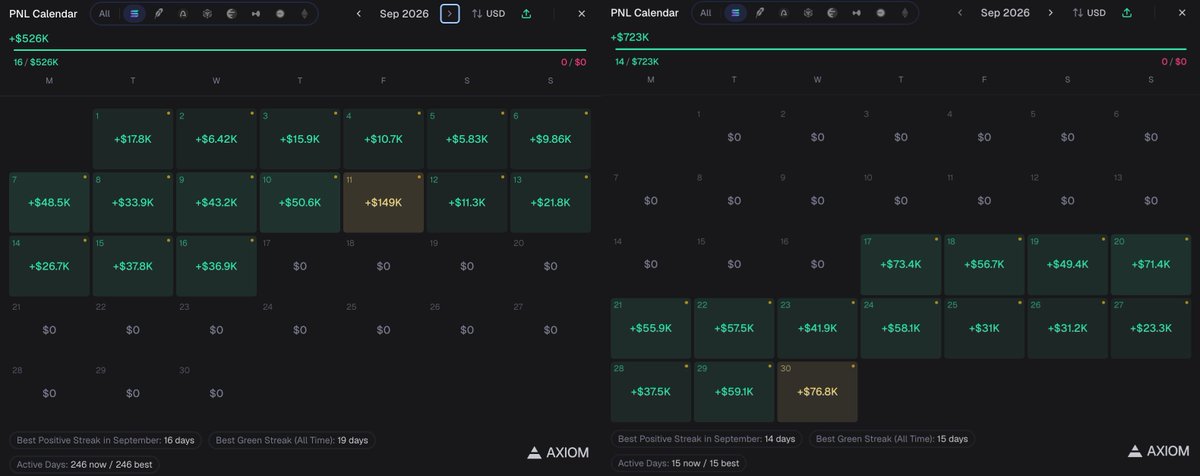Open Sep 2026 month label in $526K calendar
The height and width of the screenshot is (476, 1200).
(404, 13)
